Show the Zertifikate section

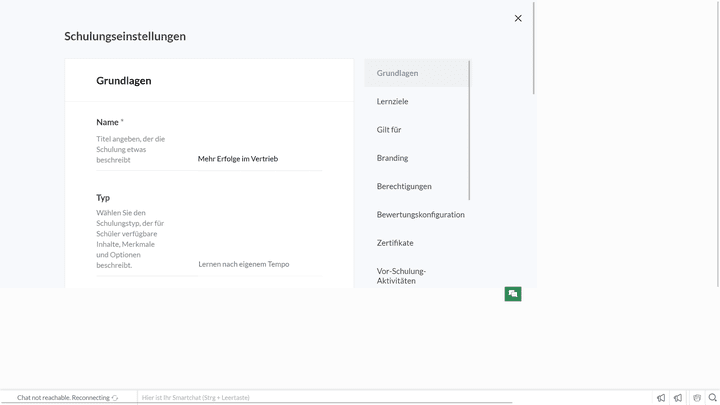tap(395, 243)
